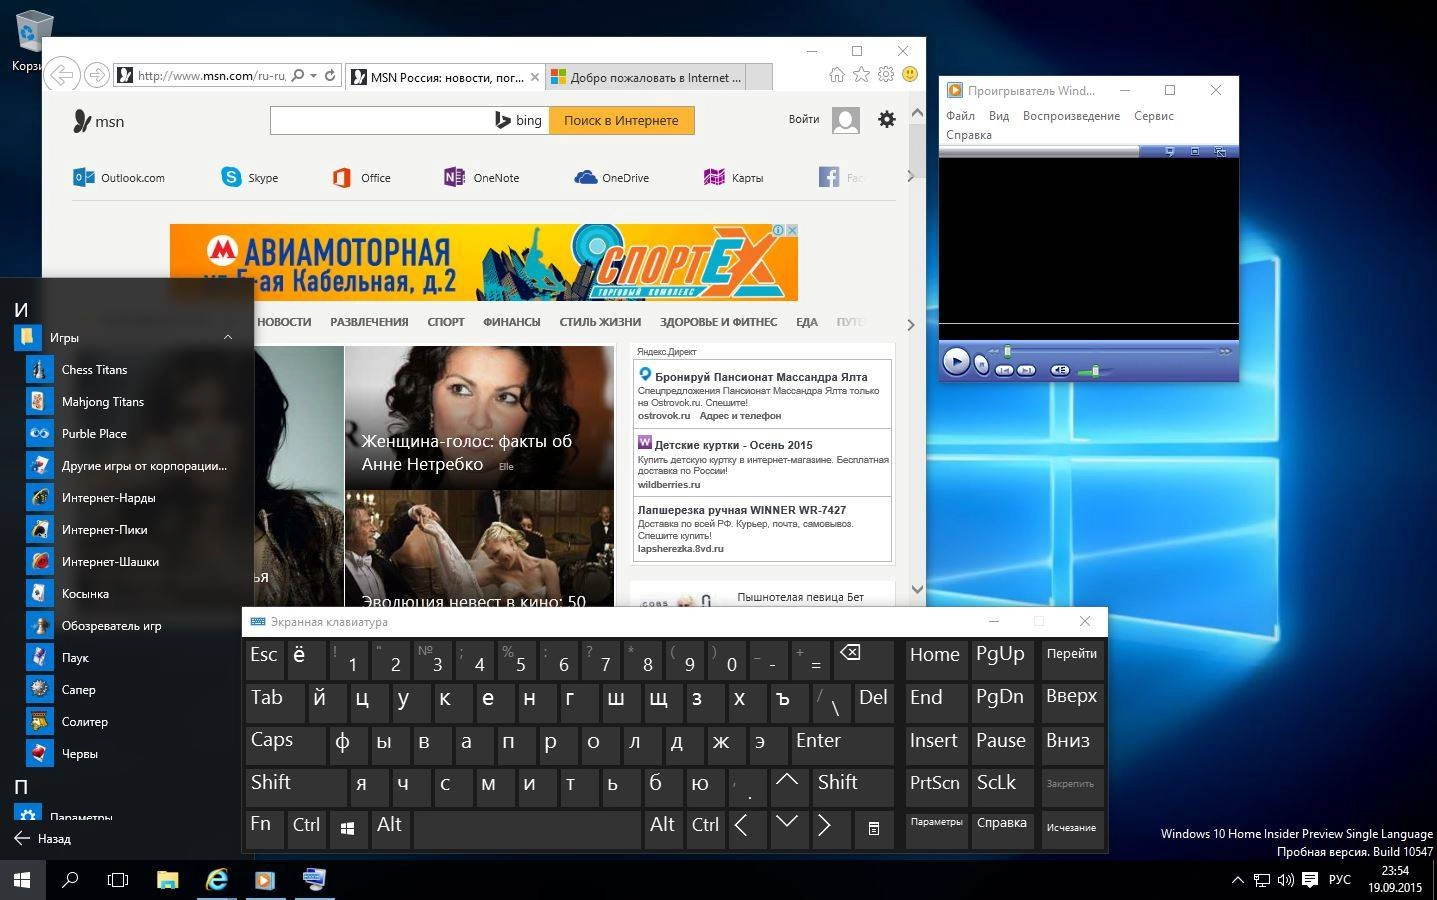Click the Войти sign-in link on MSN

[x=803, y=119]
